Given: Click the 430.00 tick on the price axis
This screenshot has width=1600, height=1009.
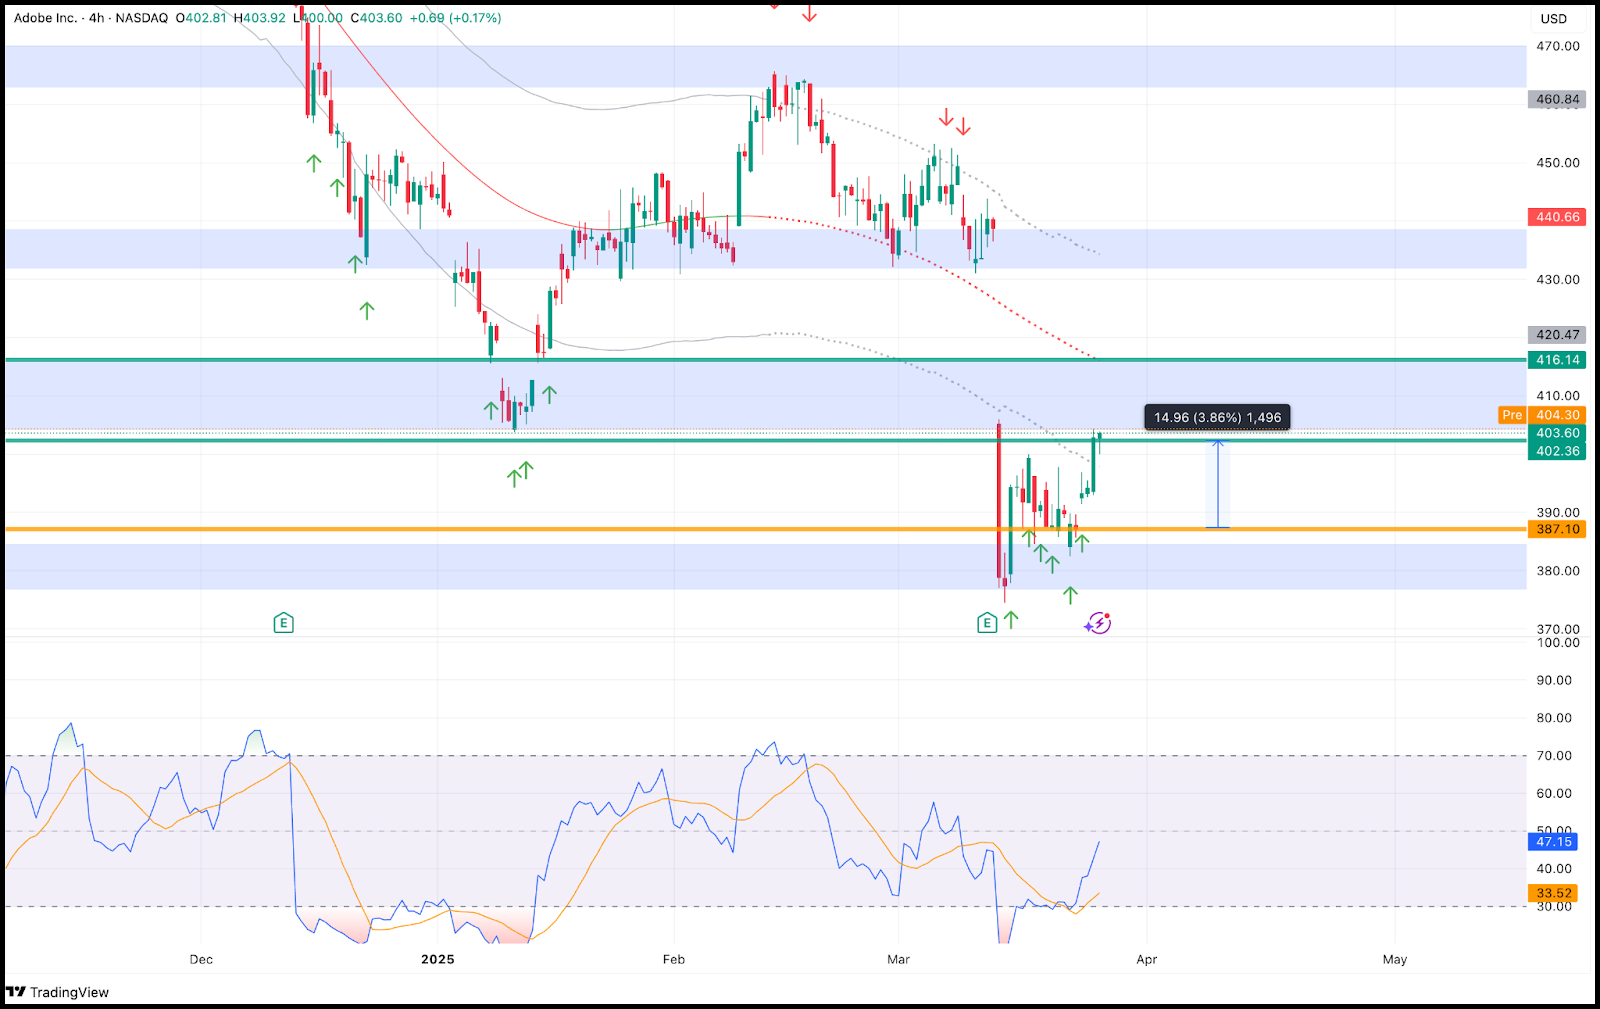Looking at the screenshot, I should pyautogui.click(x=1558, y=280).
